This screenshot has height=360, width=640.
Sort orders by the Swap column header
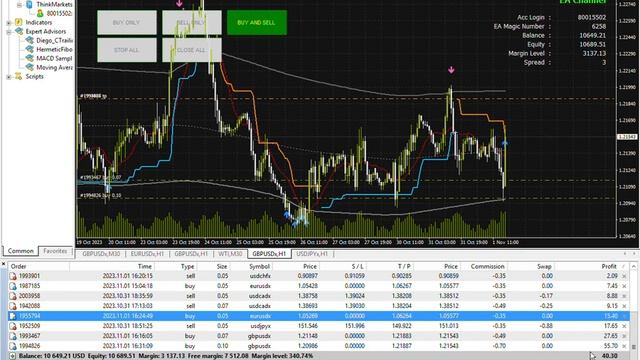coord(531,266)
